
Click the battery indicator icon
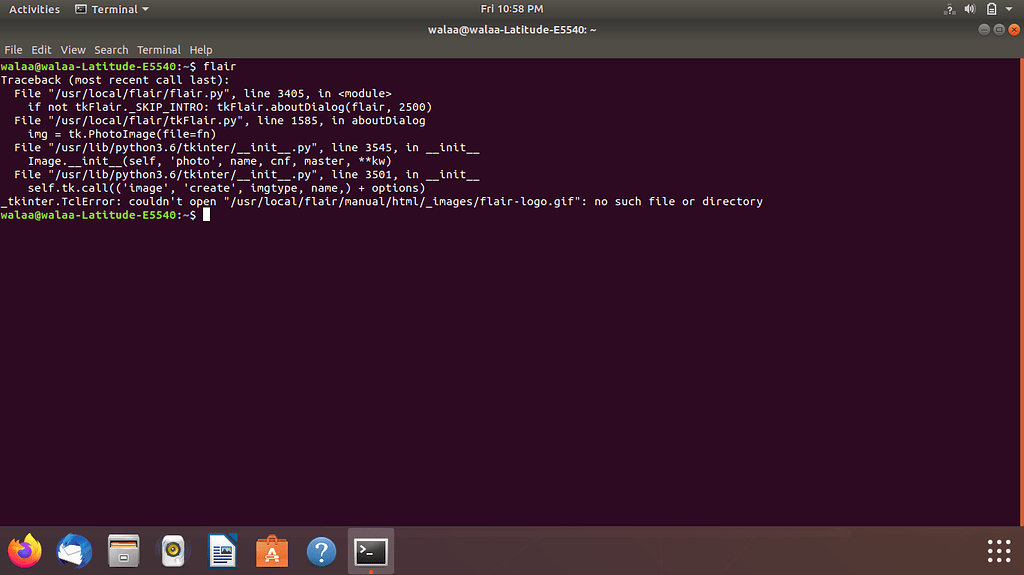click(x=989, y=9)
